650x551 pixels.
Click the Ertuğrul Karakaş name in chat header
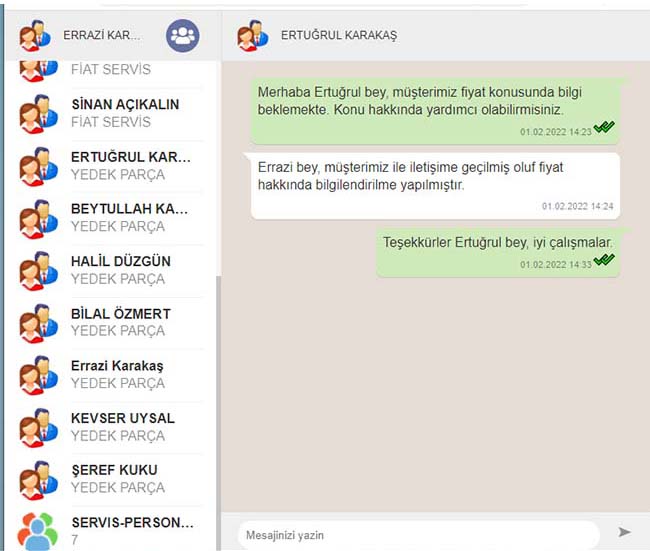pos(339,36)
